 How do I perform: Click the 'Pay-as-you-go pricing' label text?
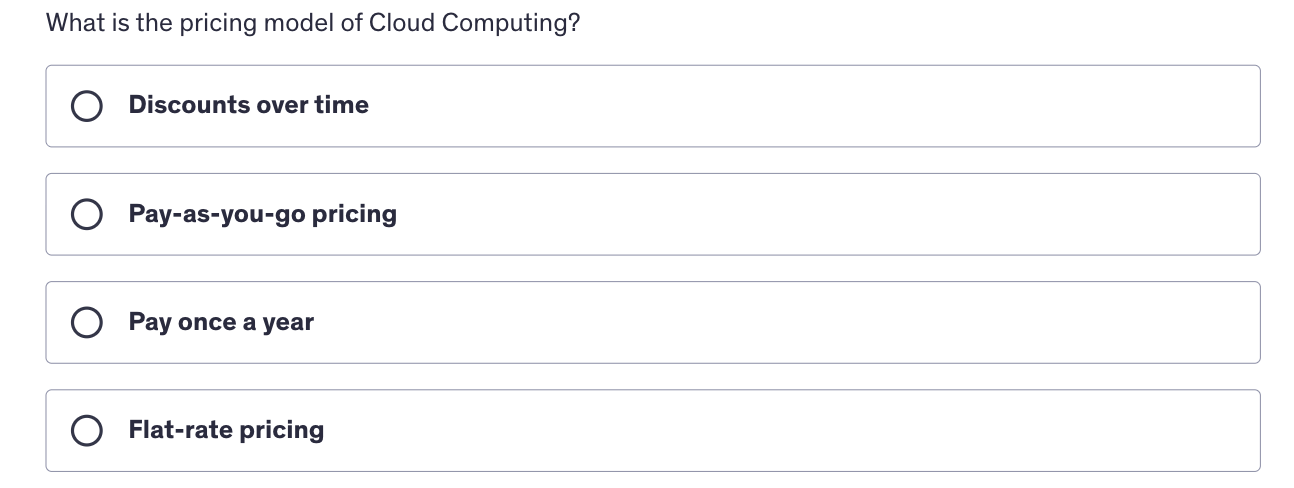(x=262, y=214)
